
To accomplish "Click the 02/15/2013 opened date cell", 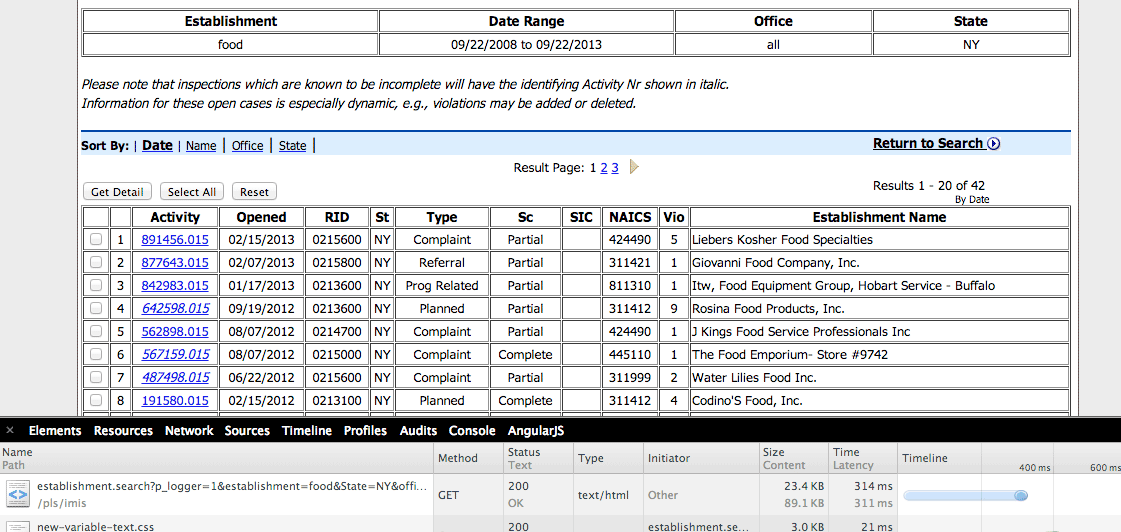I will [261, 240].
